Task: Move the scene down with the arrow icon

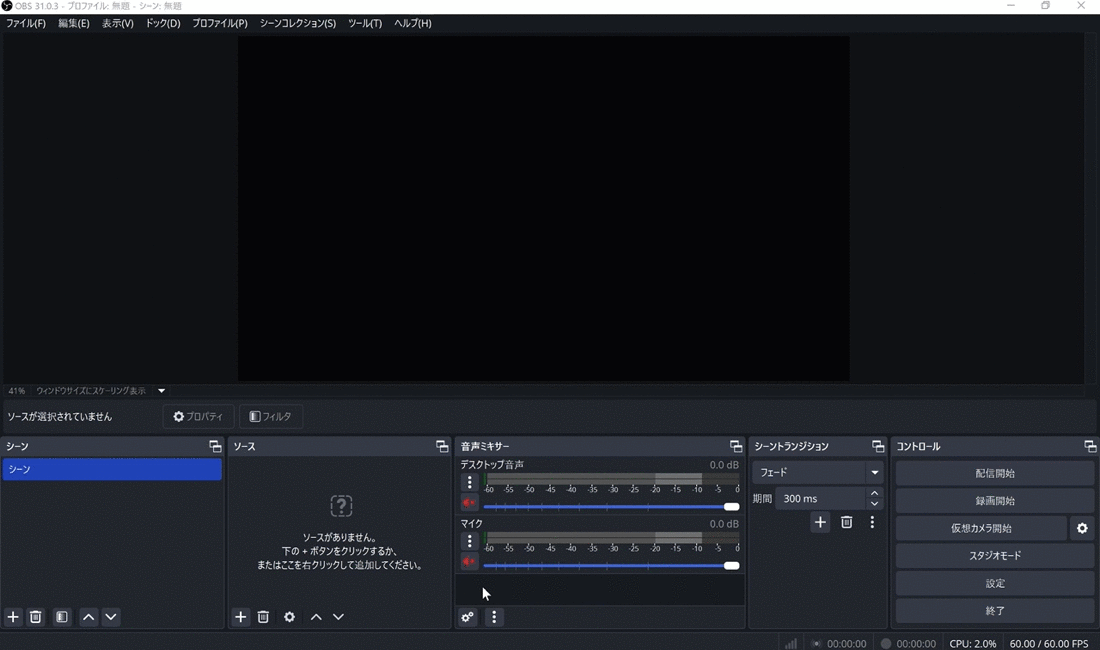Action: 111,617
